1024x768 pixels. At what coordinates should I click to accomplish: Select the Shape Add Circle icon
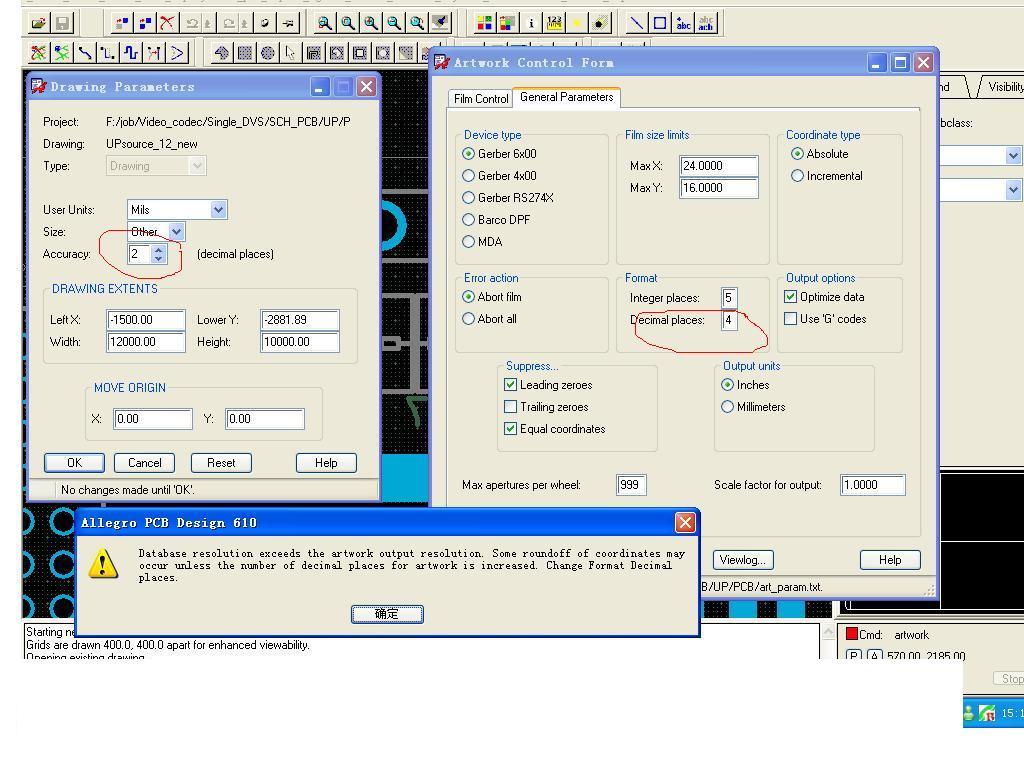[268, 52]
